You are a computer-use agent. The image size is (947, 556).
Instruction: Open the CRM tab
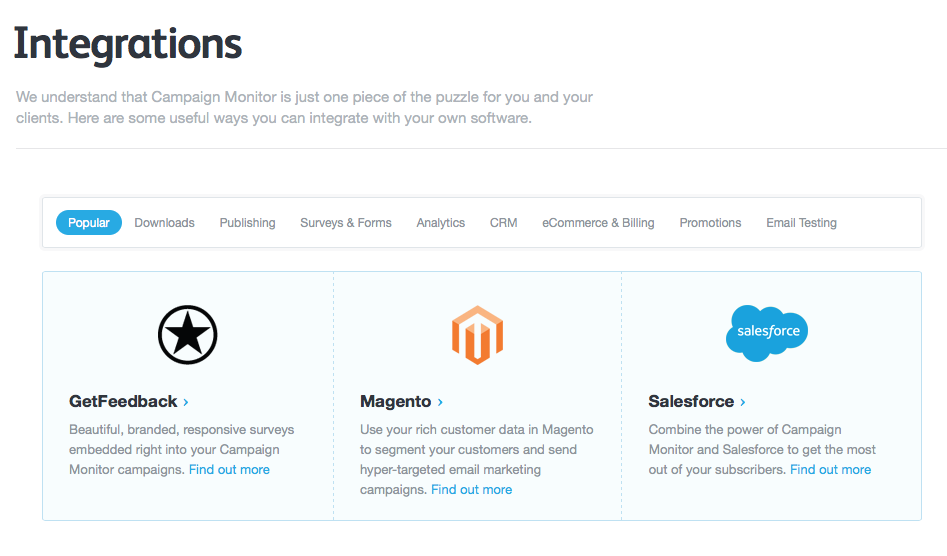(x=504, y=223)
